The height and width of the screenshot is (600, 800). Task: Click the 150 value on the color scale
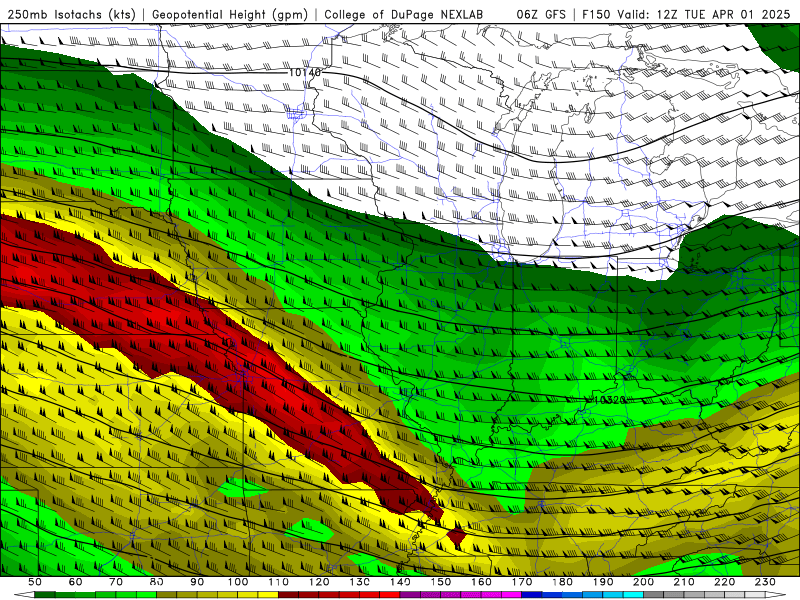click(x=440, y=582)
